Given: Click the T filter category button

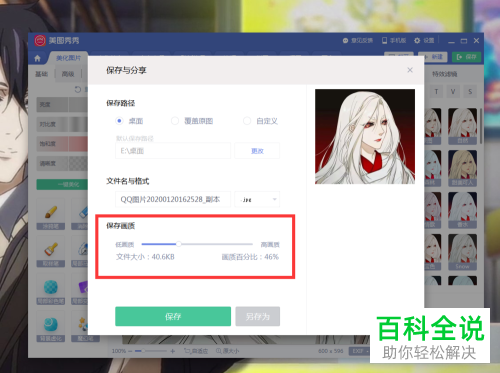Looking at the screenshot, I should click(x=436, y=92).
